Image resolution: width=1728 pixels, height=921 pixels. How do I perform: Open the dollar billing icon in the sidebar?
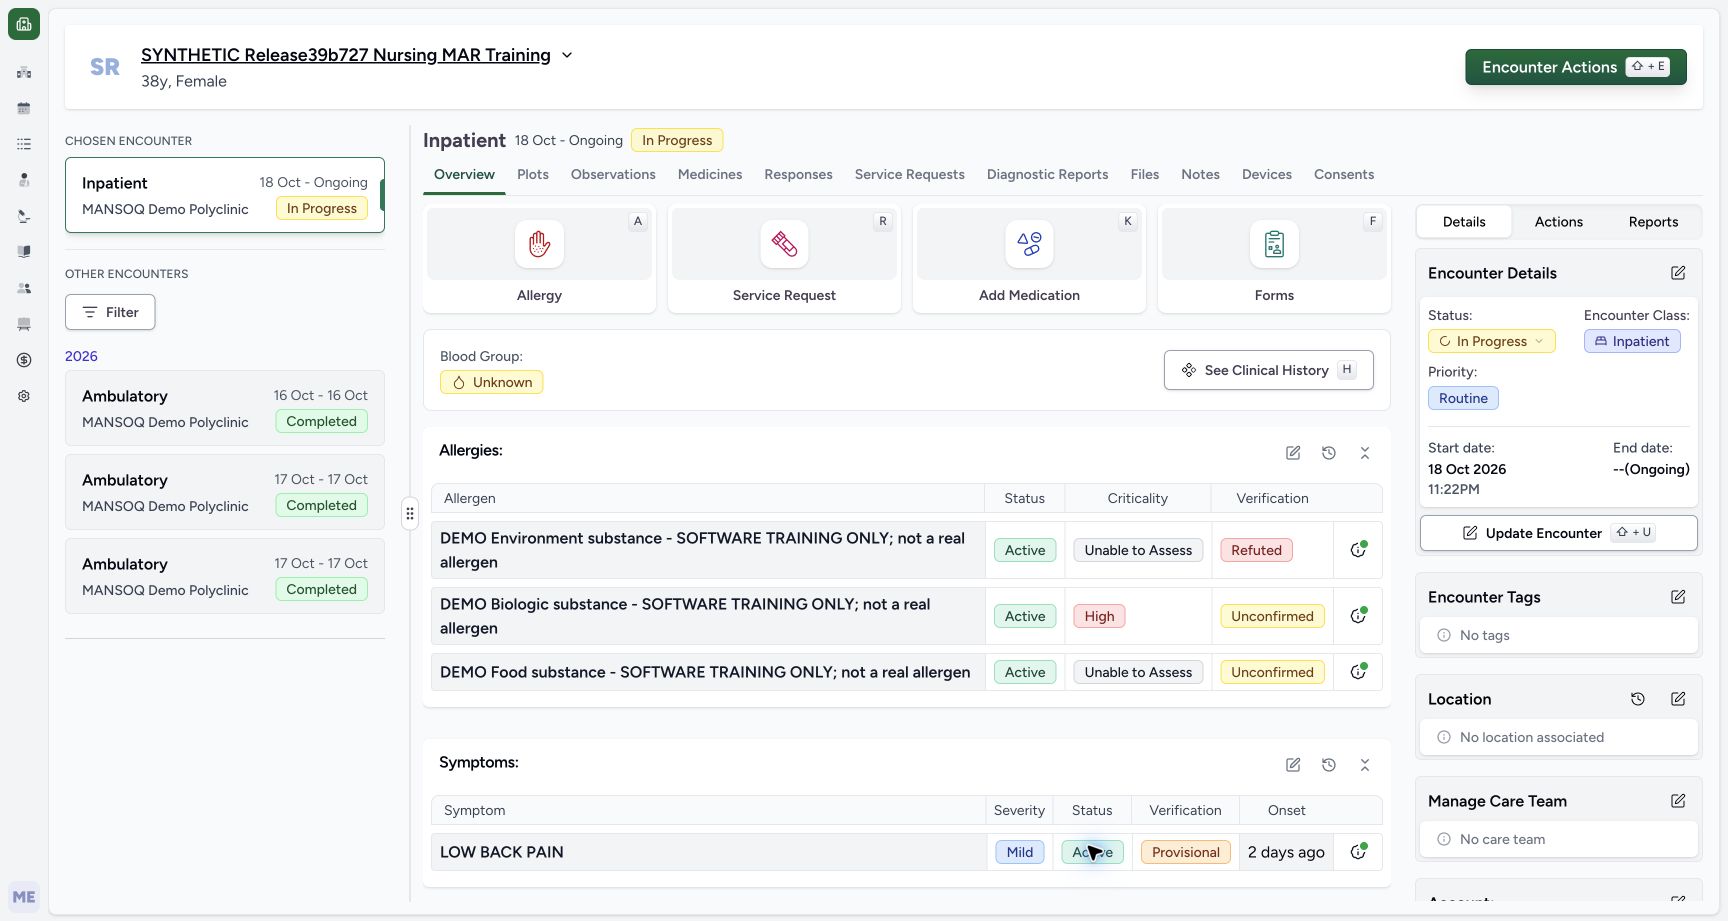pos(24,360)
